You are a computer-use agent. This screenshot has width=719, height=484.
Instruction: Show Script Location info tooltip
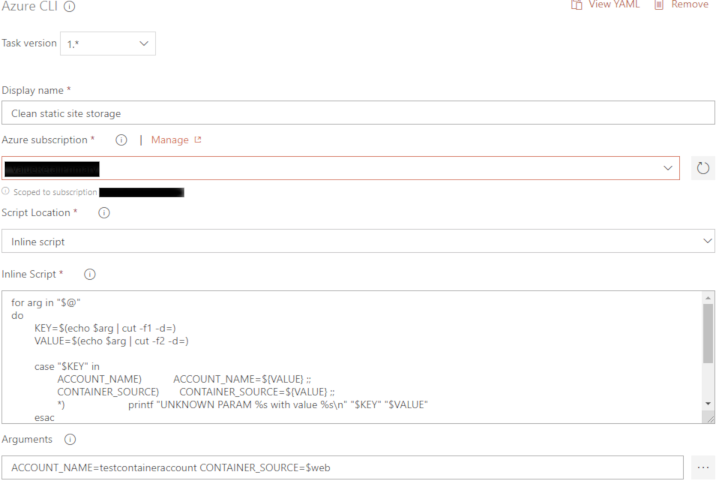(x=104, y=213)
